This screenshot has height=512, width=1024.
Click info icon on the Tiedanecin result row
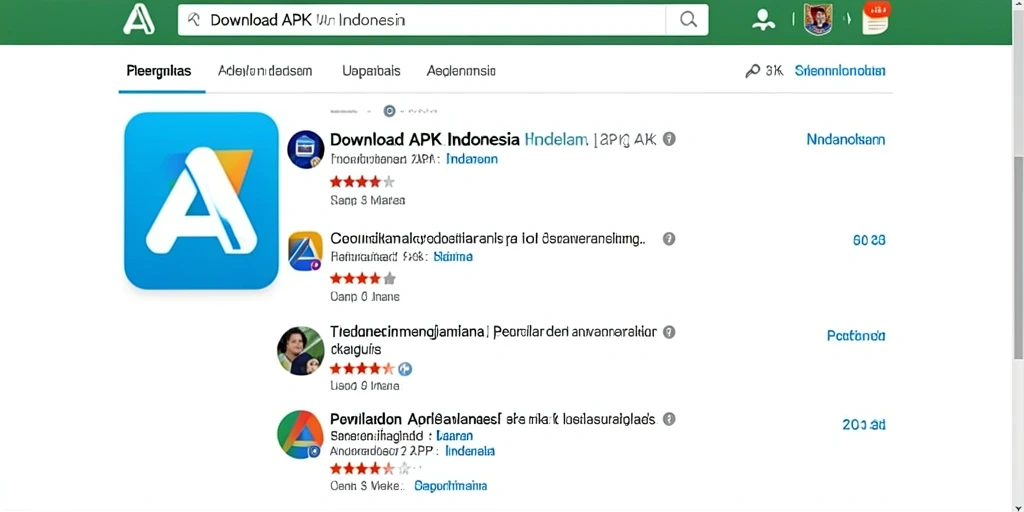point(669,332)
